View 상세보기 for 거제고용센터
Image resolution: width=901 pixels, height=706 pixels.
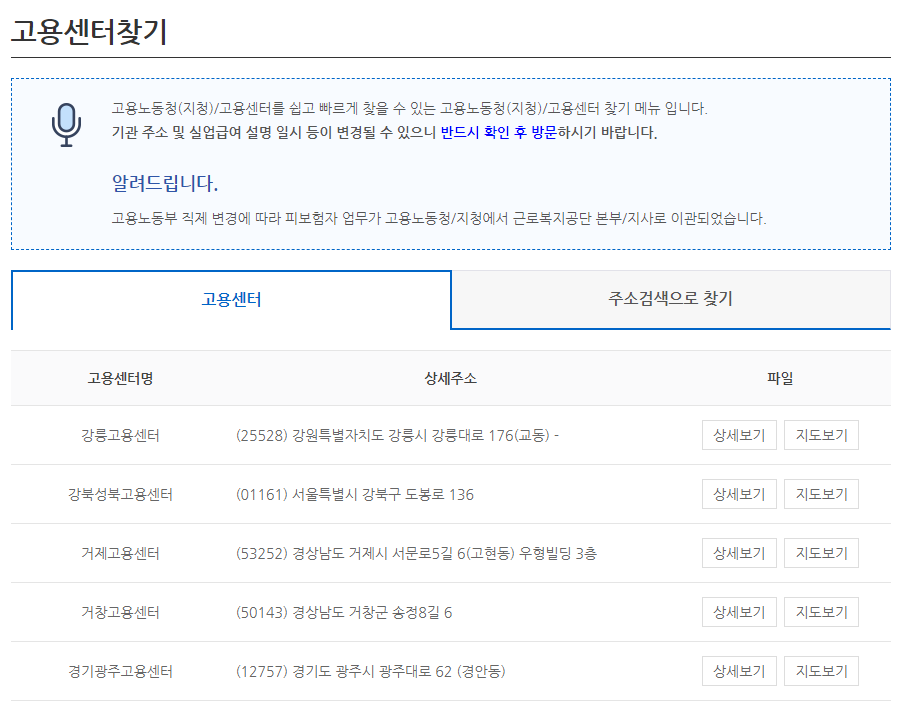(x=739, y=553)
